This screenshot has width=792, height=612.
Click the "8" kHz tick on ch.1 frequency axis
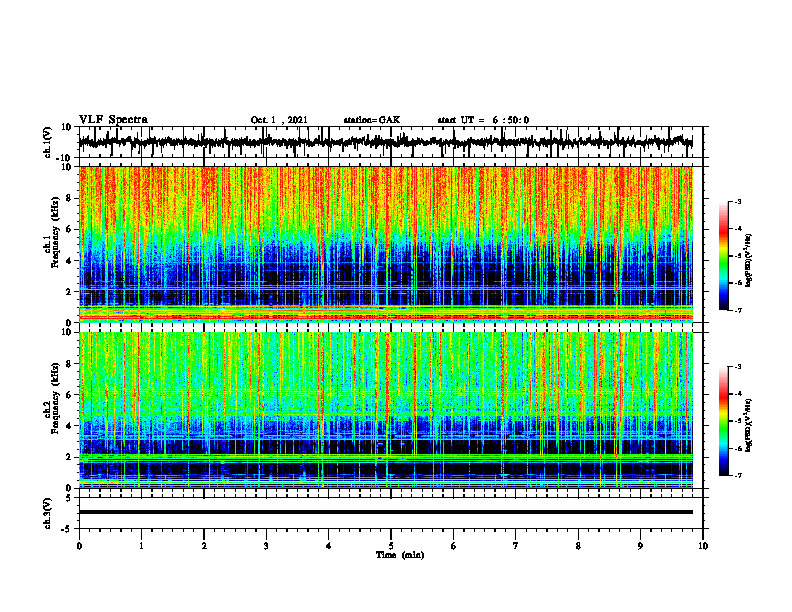tap(70, 198)
